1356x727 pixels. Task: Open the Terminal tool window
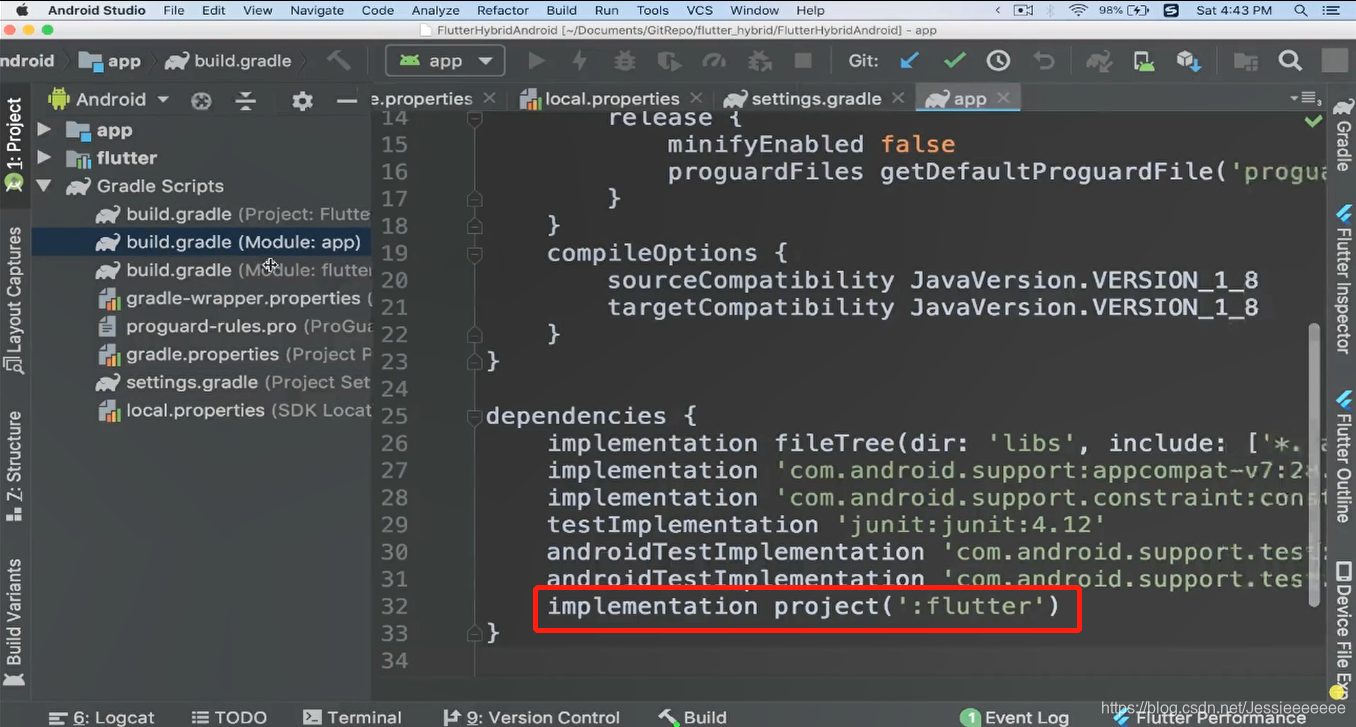(353, 717)
